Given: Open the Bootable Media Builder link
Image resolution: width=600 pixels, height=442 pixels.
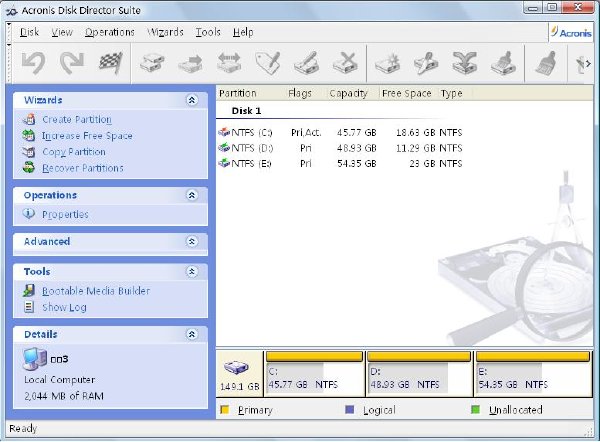Looking at the screenshot, I should pyautogui.click(x=96, y=291).
